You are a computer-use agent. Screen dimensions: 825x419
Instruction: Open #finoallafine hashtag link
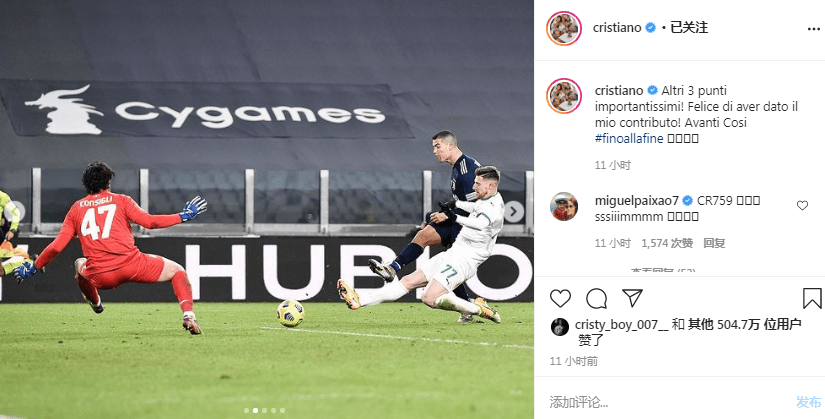(629, 139)
